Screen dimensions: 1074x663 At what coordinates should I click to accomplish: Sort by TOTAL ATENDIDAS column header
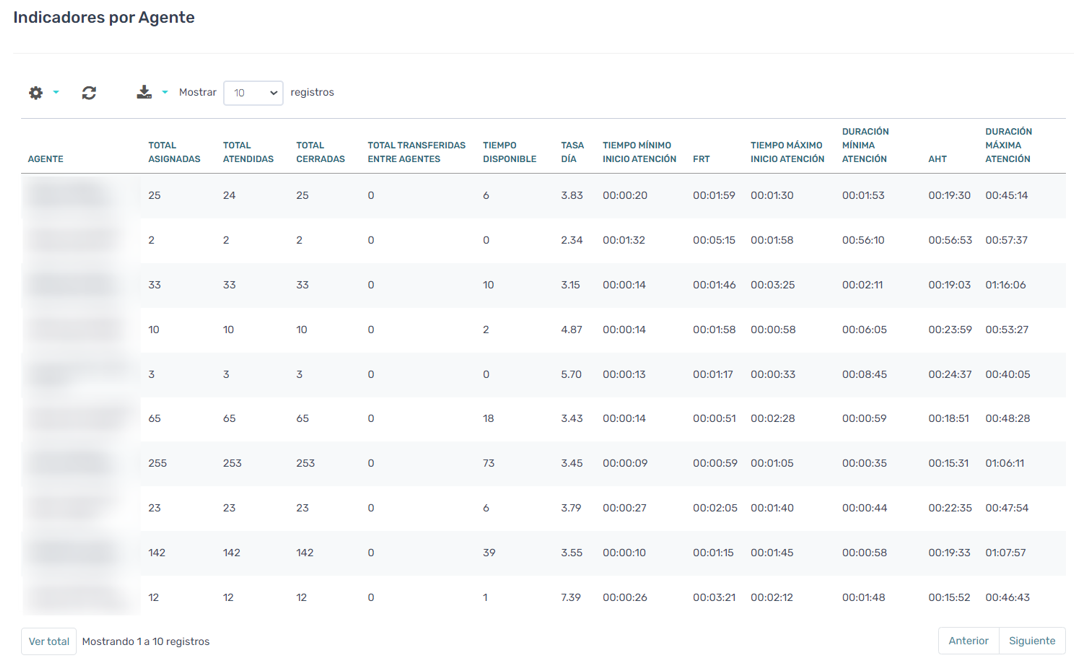[248, 152]
